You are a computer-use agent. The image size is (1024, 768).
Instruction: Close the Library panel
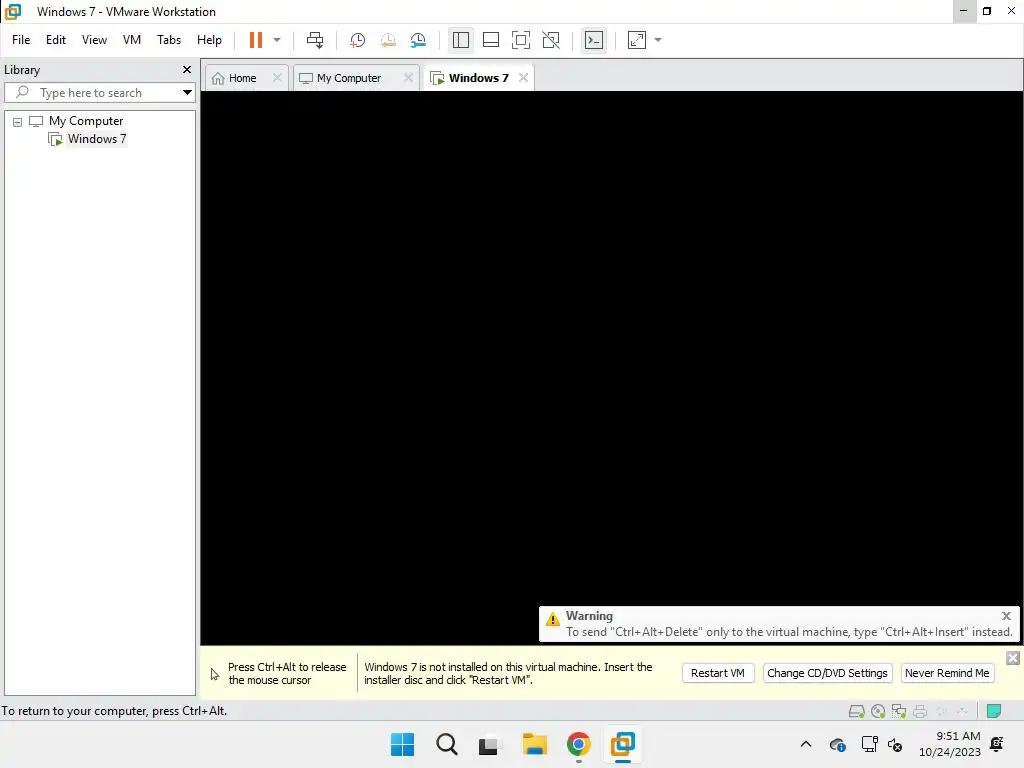(187, 69)
